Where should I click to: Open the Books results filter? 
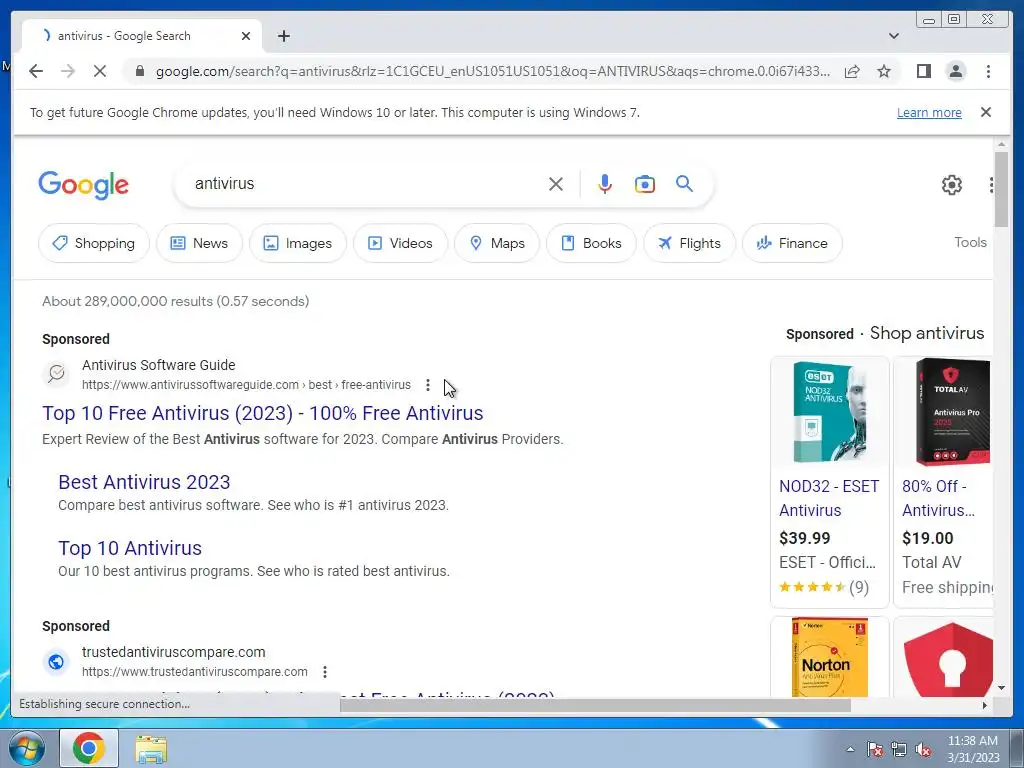591,243
